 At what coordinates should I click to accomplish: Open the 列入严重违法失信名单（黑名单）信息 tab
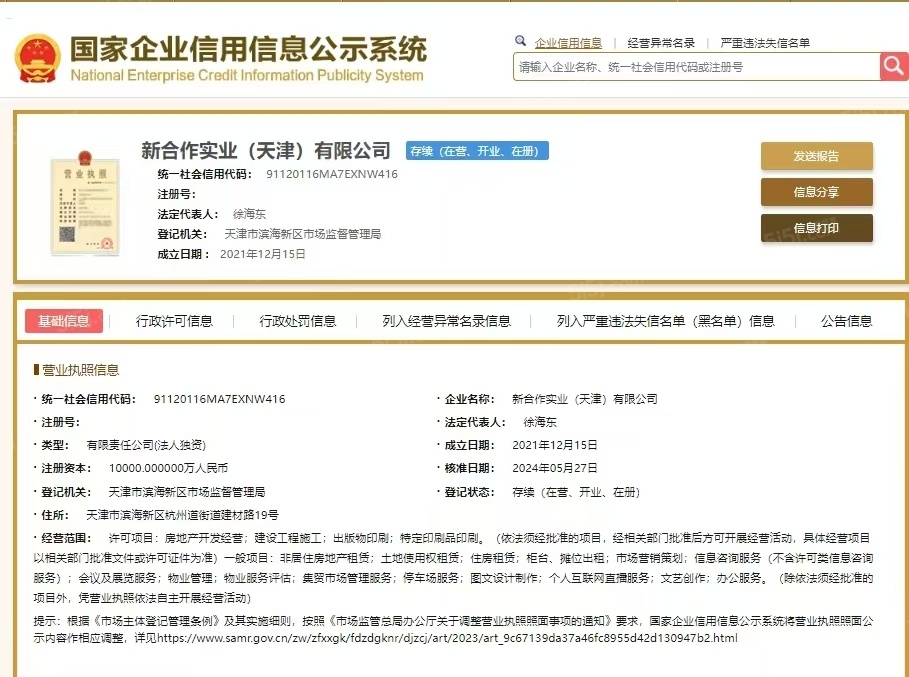point(665,321)
